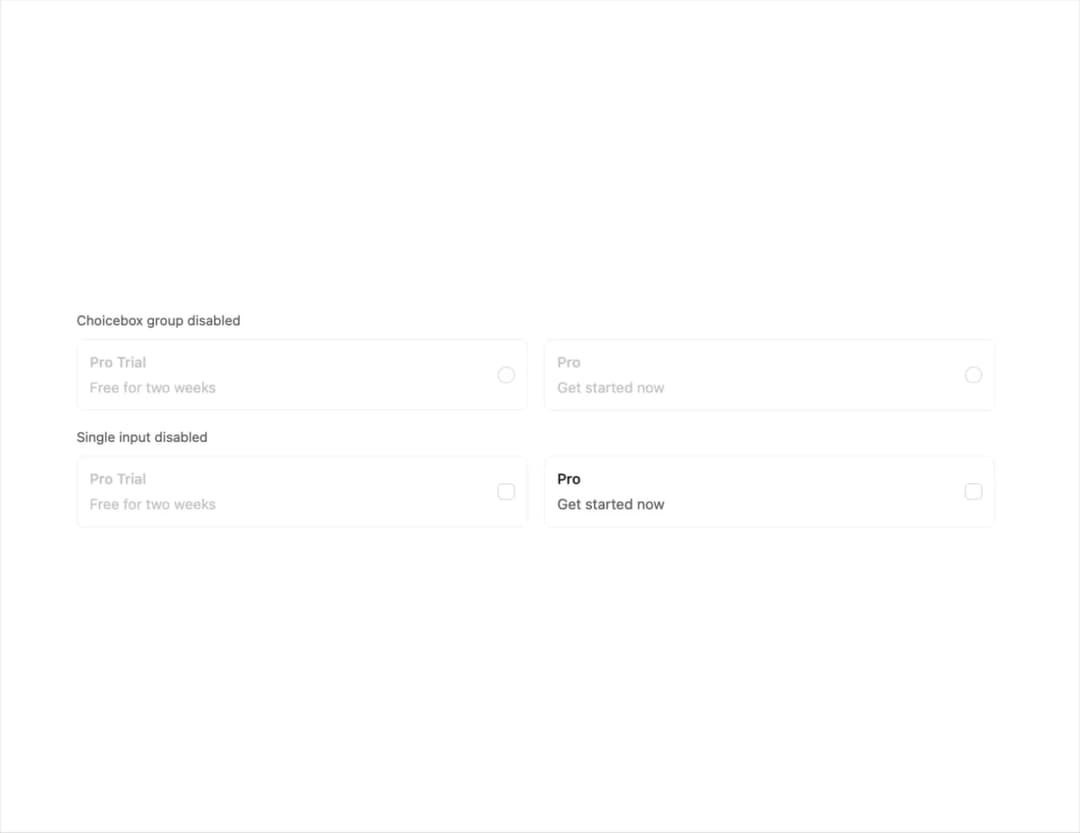The width and height of the screenshot is (1080, 833).
Task: Click 'Free for two weeks' under Single input disabled
Action: click(x=152, y=504)
